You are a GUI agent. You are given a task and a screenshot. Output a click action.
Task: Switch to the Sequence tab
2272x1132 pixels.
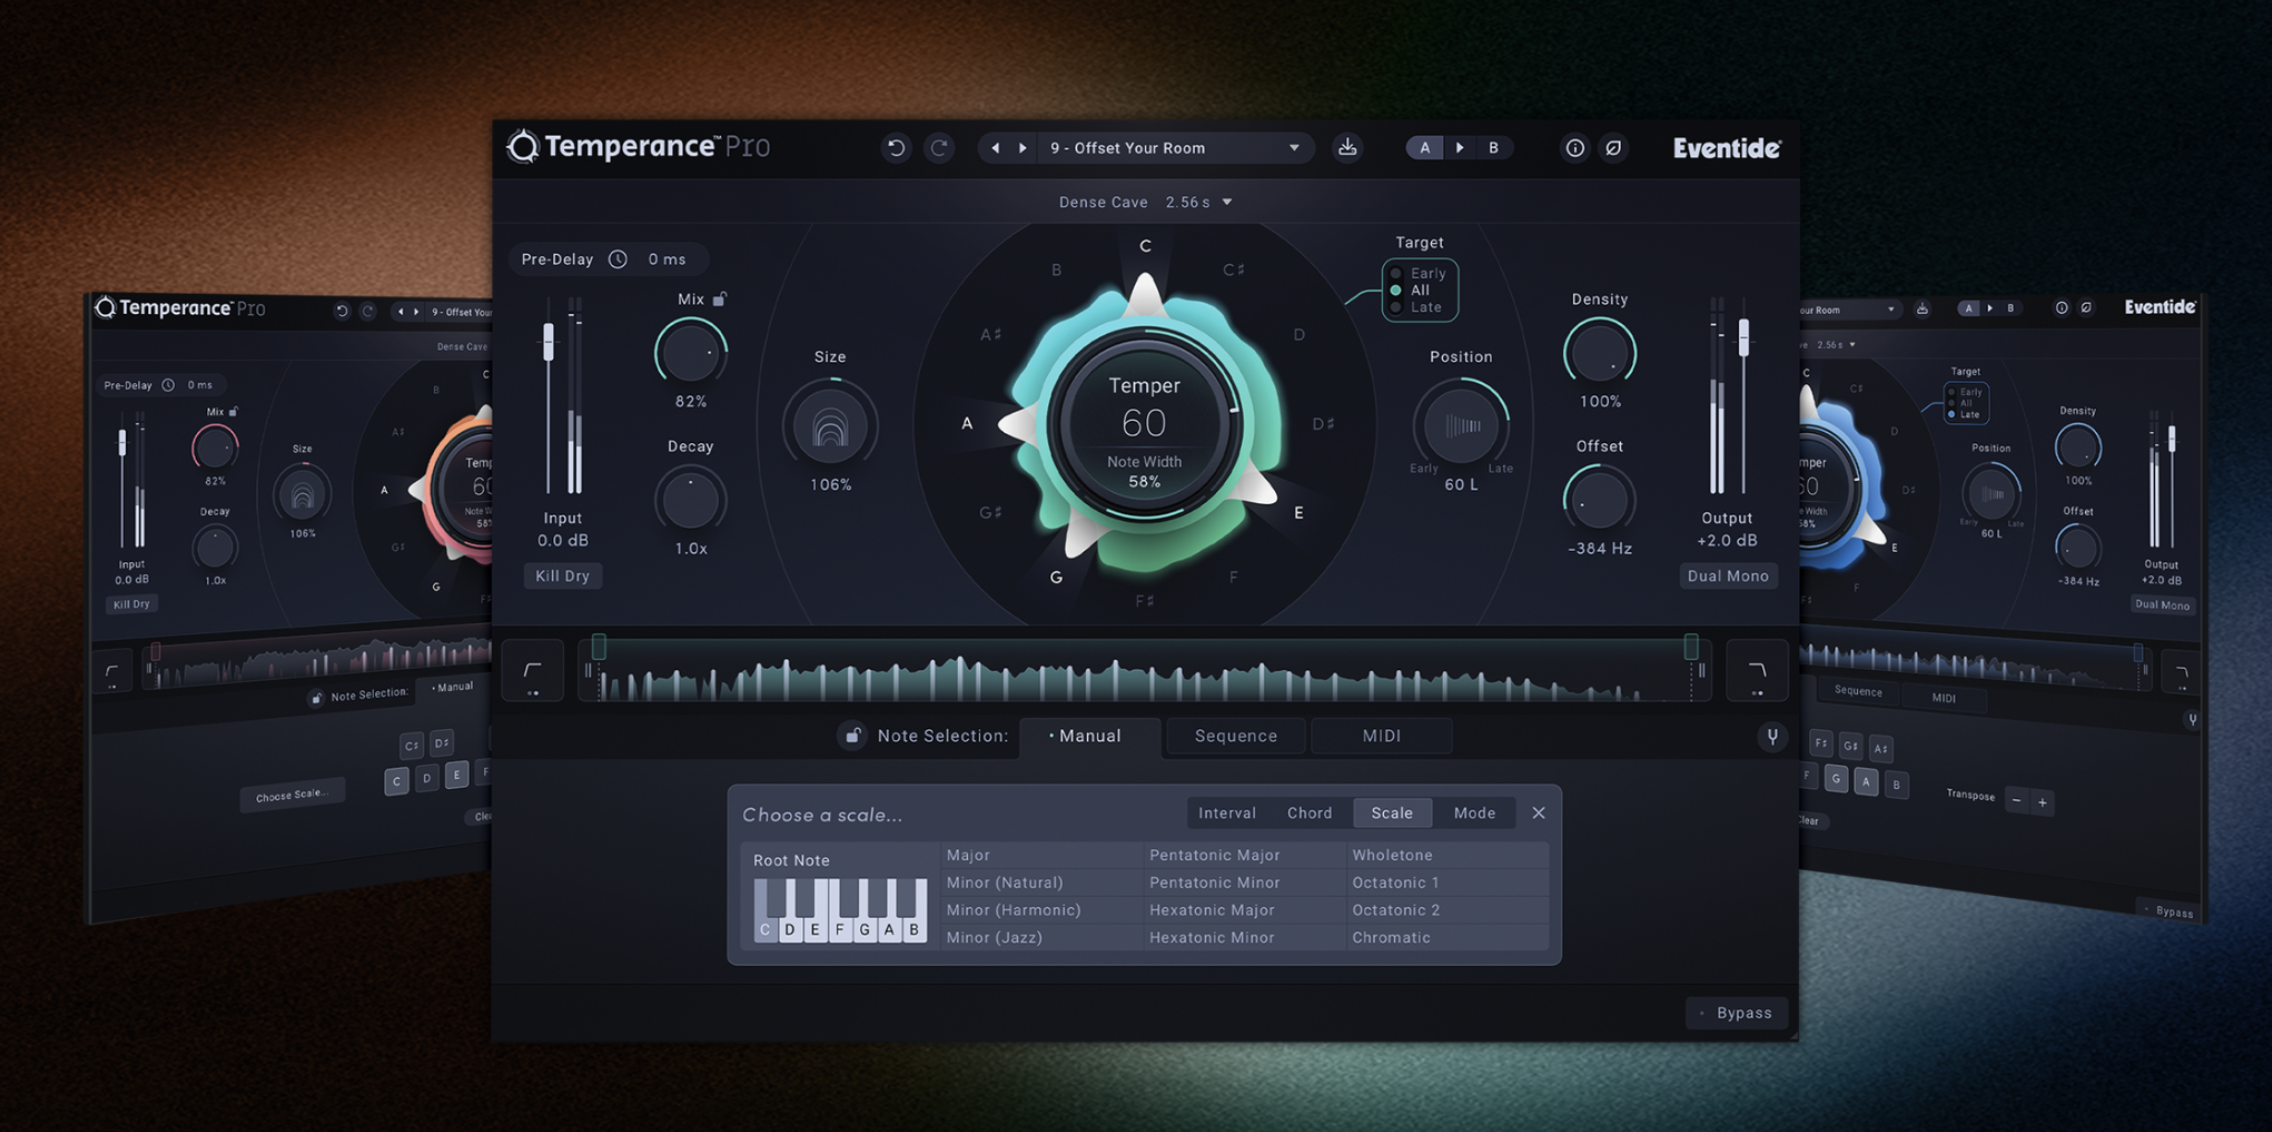pyautogui.click(x=1235, y=736)
